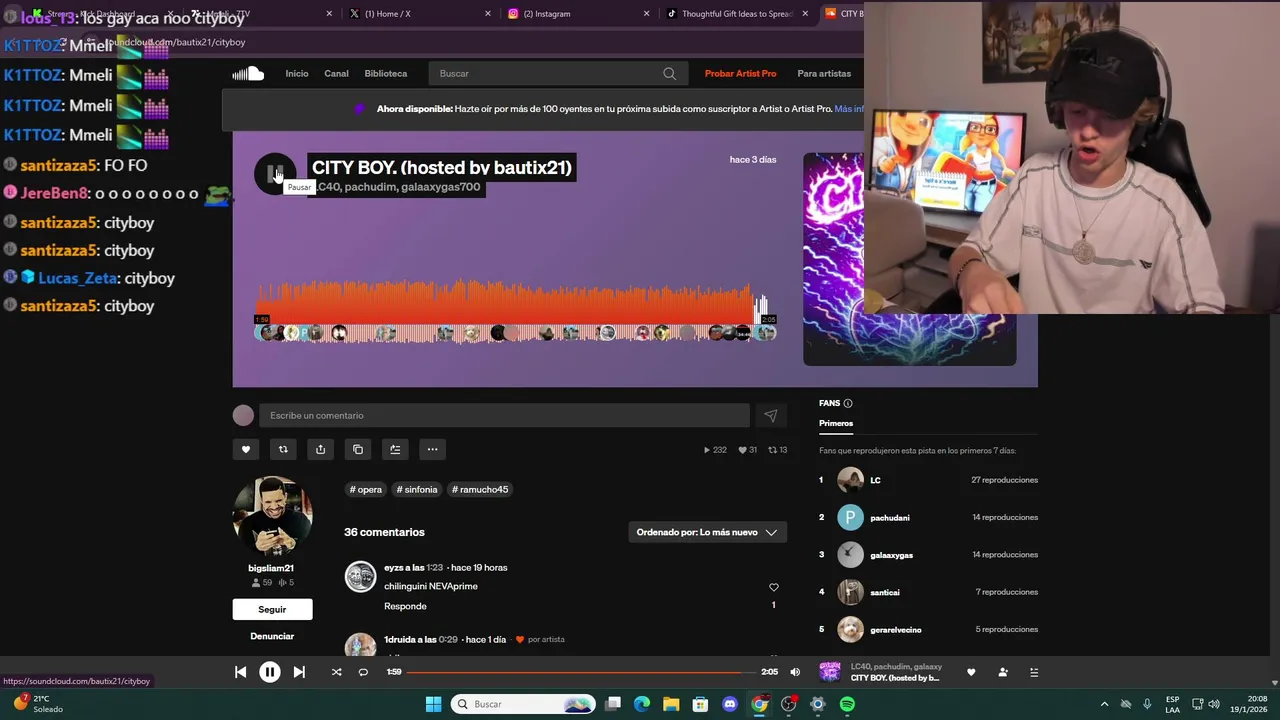
Task: Seek on the bottom player progress bar
Action: [x=580, y=672]
